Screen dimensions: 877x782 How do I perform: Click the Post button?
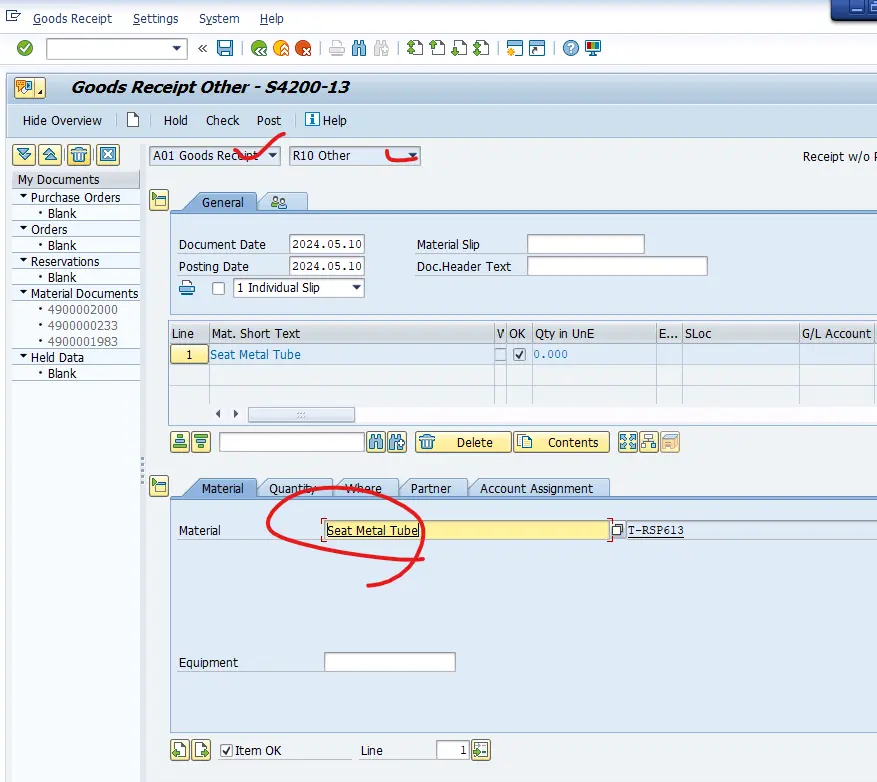coord(268,120)
